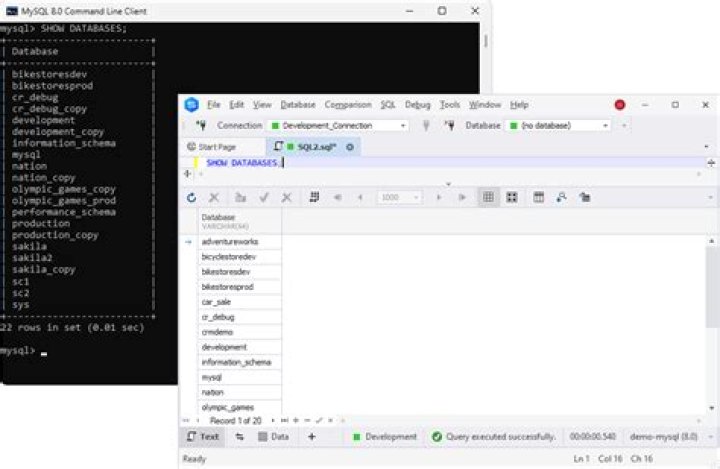
Task: Click the swap views arrows icon
Action: pyautogui.click(x=240, y=437)
